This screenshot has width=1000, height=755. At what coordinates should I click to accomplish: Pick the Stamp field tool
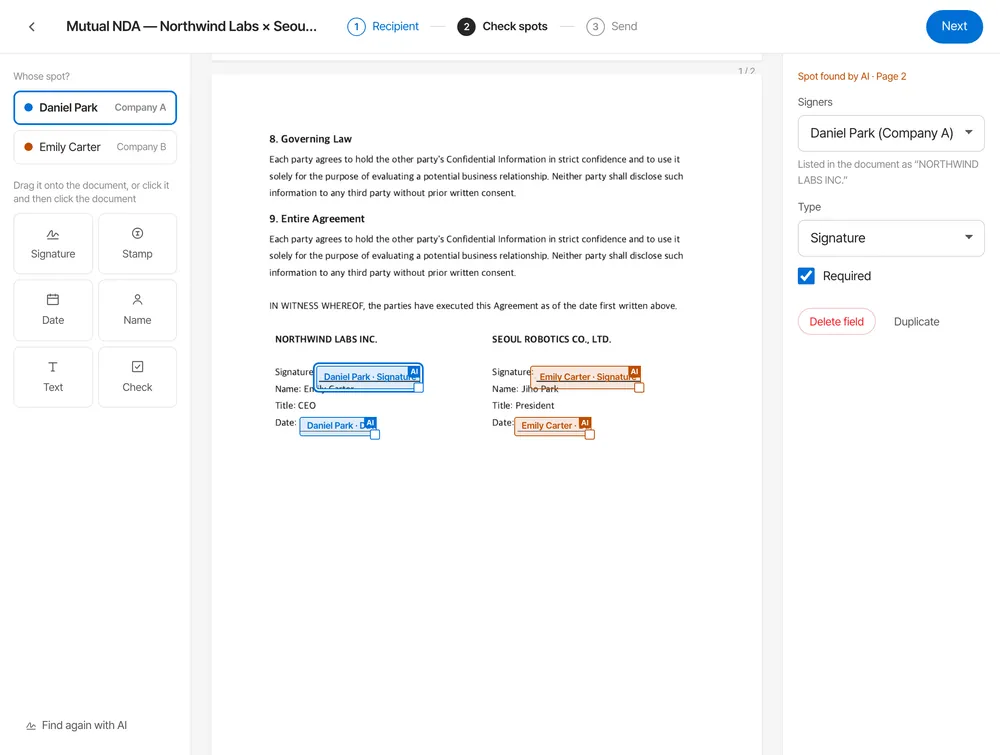137,244
